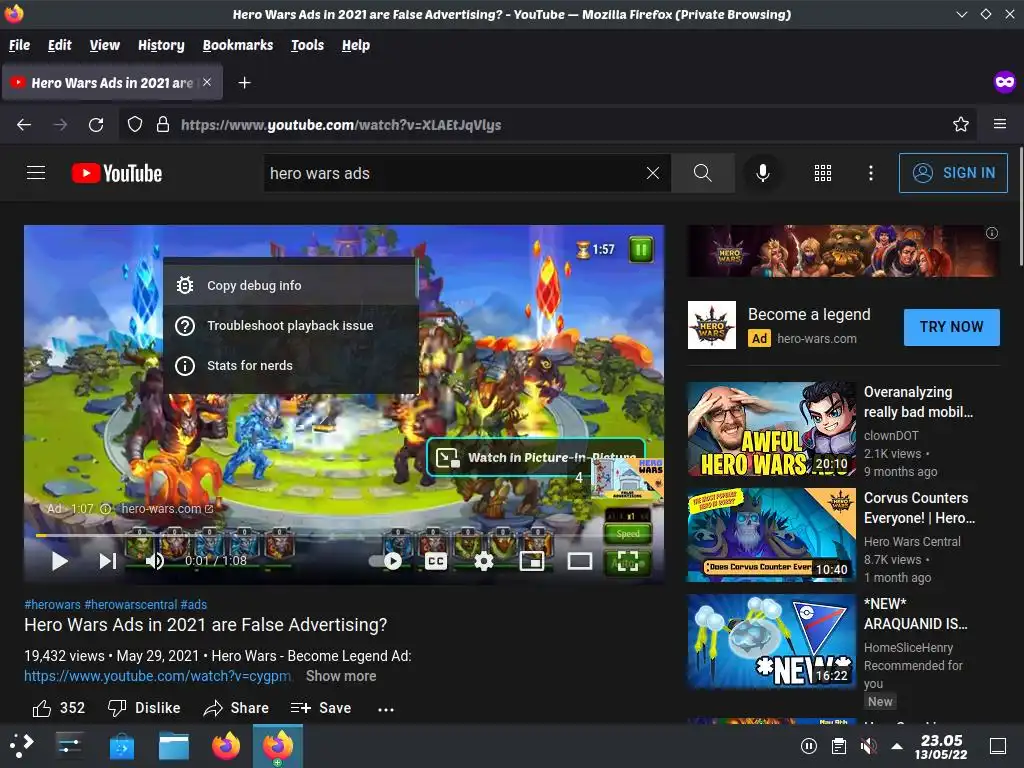Enable theater mode

point(580,561)
